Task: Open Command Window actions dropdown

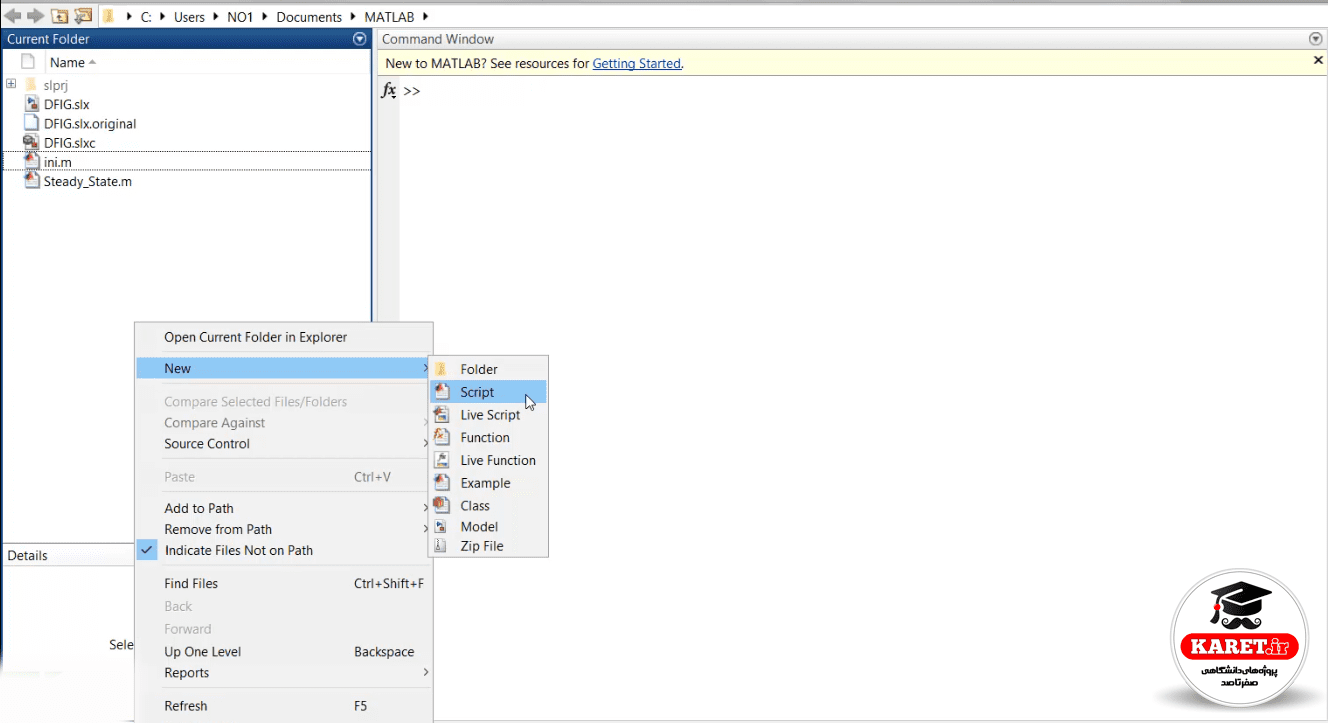Action: point(1316,39)
